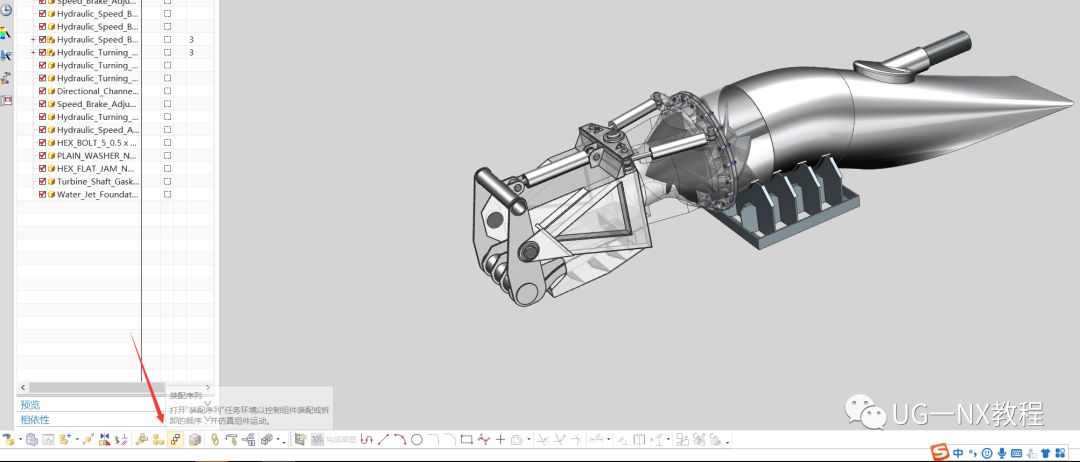Click the microphone voice input icon
The width and height of the screenshot is (1080, 462).
pyautogui.click(x=1002, y=452)
